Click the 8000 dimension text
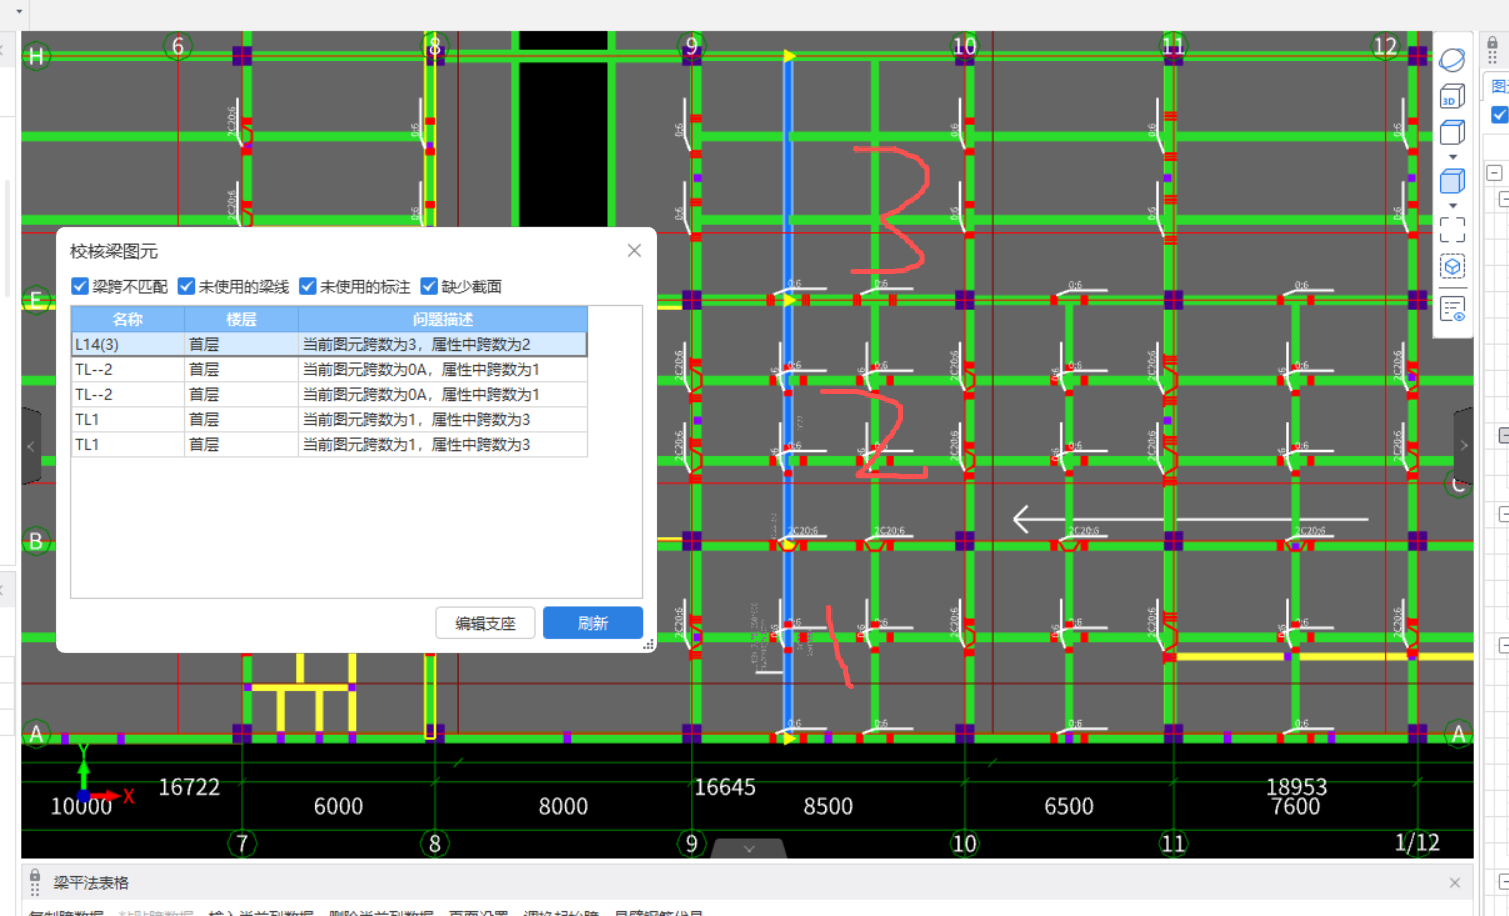 click(x=563, y=807)
